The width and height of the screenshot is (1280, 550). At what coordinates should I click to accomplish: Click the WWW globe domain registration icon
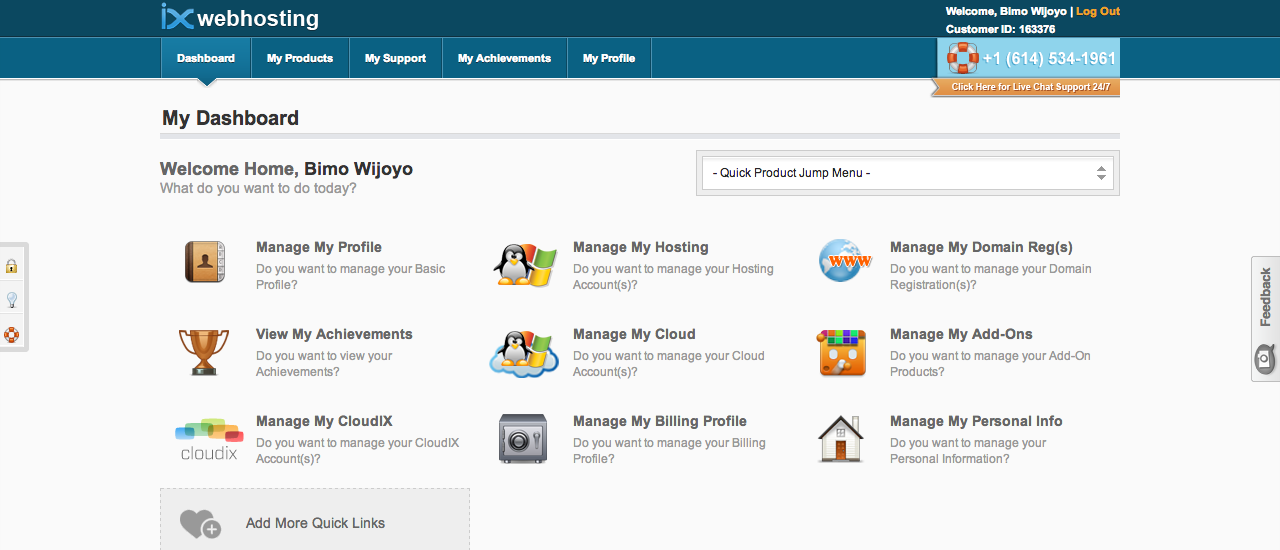pyautogui.click(x=844, y=261)
